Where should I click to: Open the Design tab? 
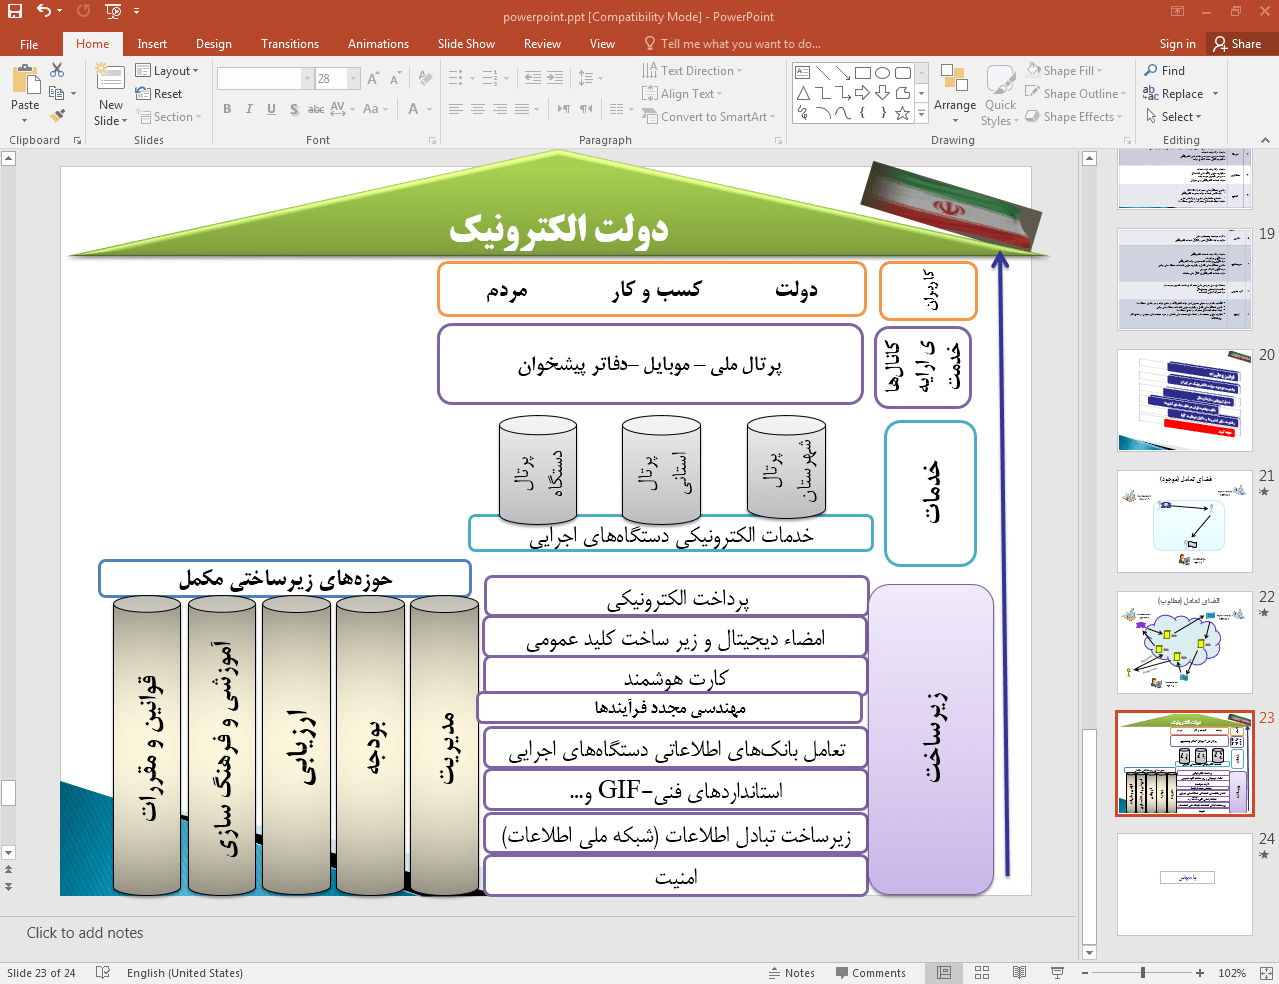[213, 44]
